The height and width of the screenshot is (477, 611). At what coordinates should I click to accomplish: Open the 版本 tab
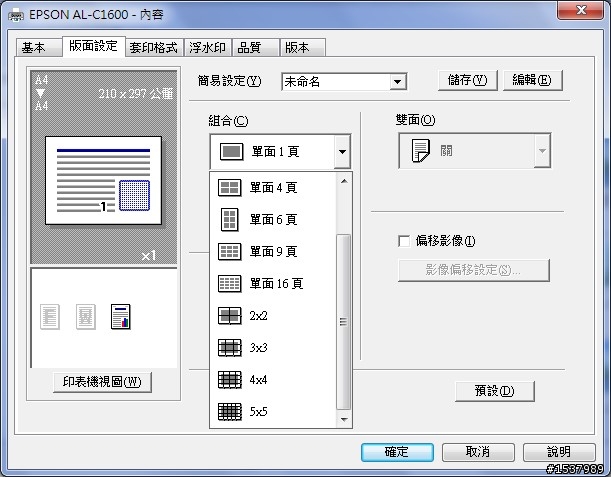(x=303, y=48)
